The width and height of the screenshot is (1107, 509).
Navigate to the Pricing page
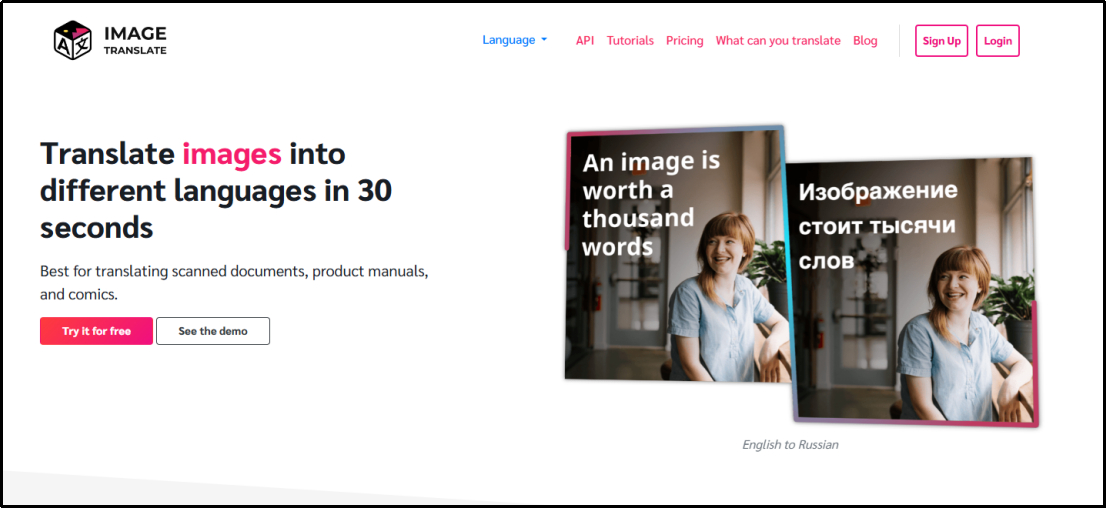click(684, 41)
